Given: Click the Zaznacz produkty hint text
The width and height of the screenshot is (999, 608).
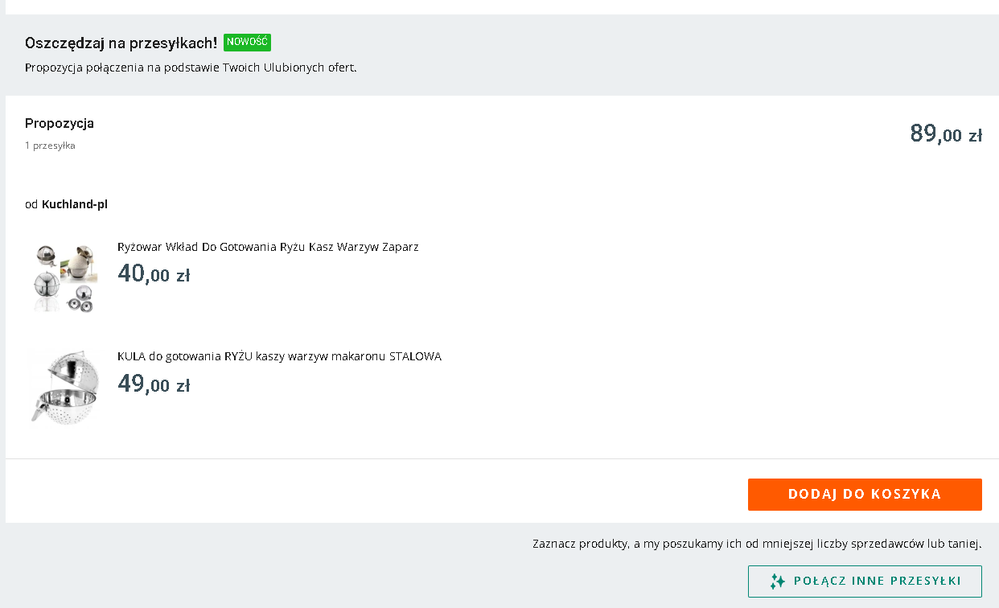Looking at the screenshot, I should pos(756,544).
